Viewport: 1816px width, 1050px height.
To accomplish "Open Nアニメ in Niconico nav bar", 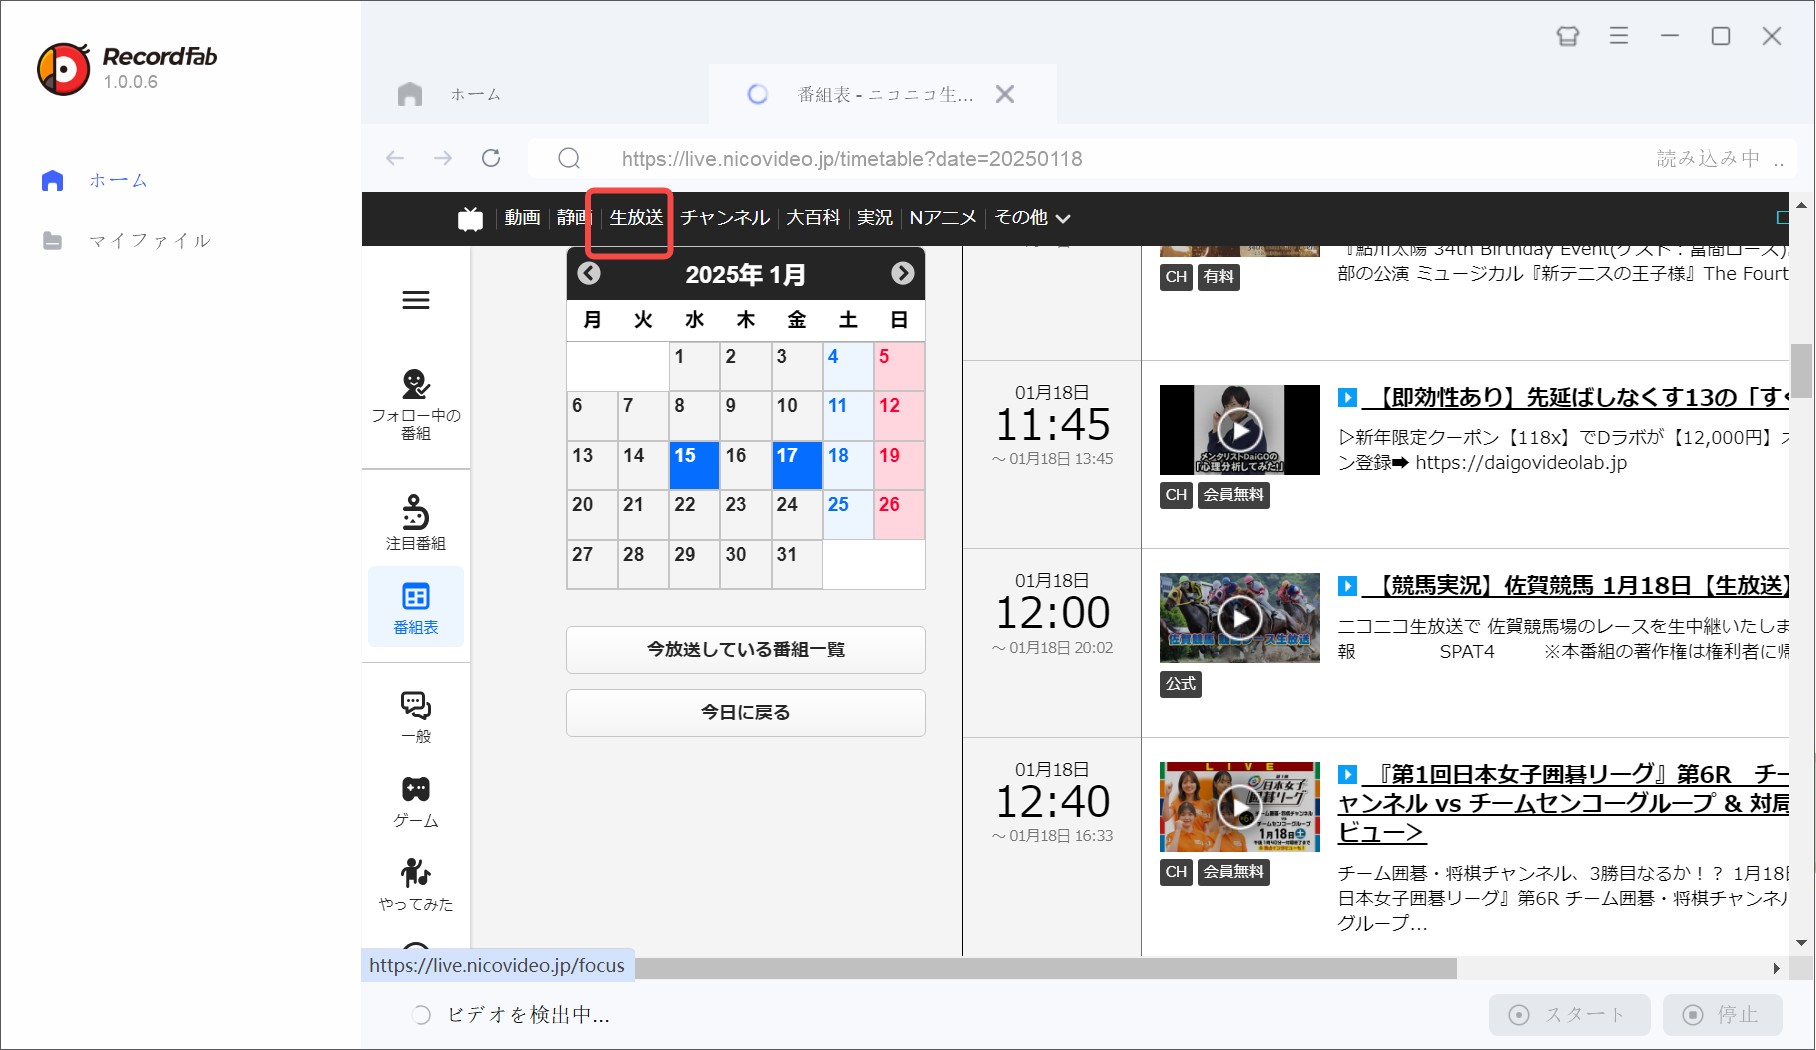I will click(x=943, y=217).
